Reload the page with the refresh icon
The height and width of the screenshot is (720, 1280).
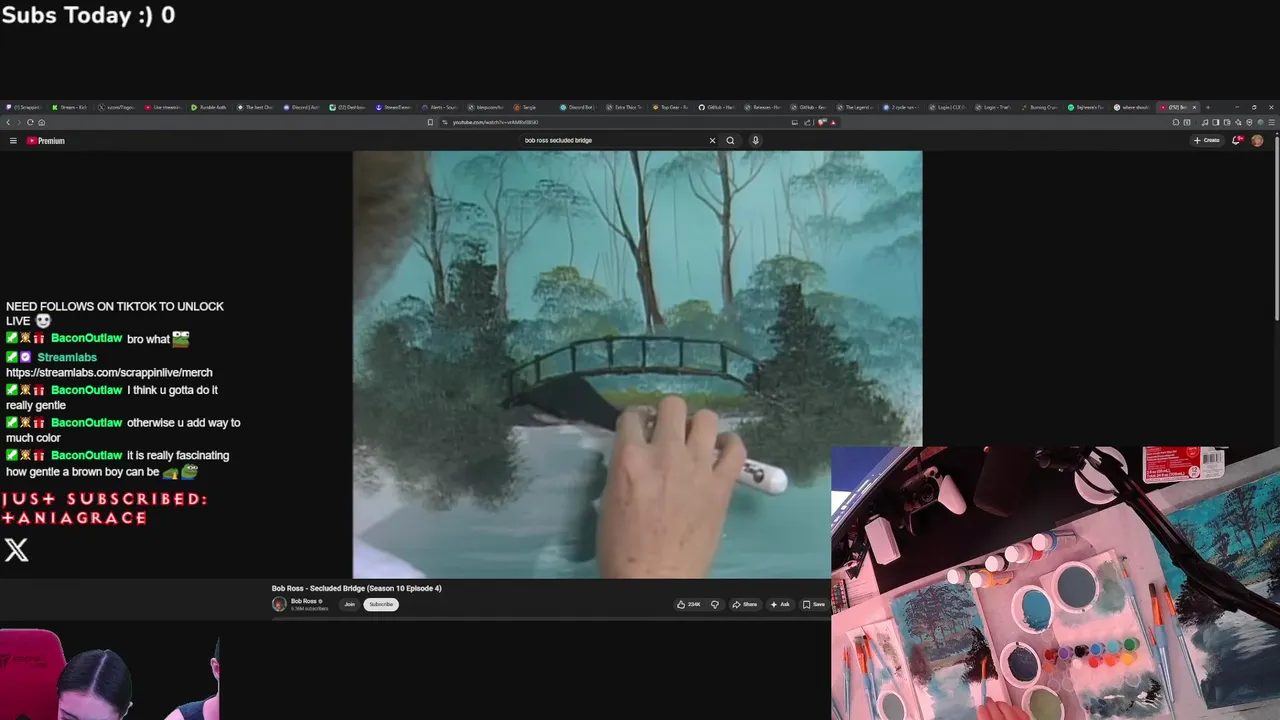pyautogui.click(x=30, y=122)
